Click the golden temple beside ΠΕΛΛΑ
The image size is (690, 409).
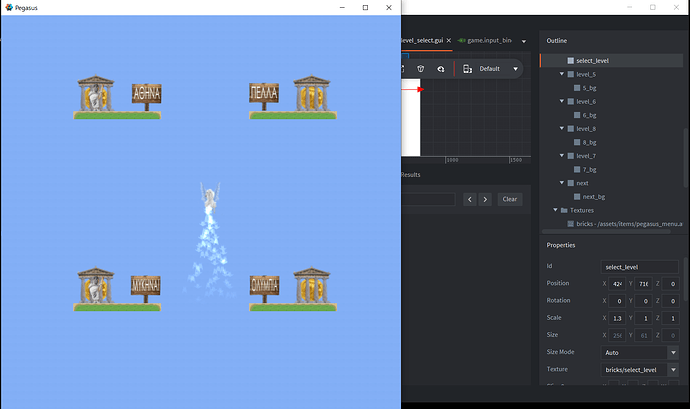pos(310,93)
